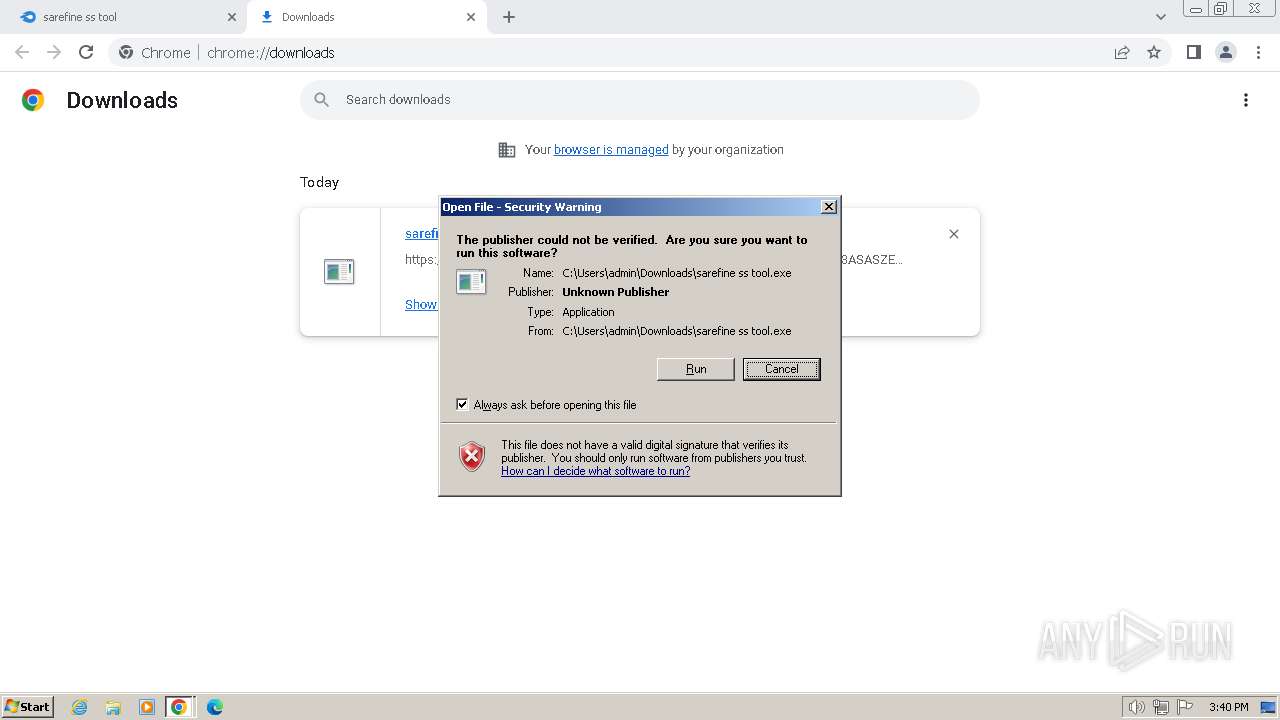Click the 'Unknown Publisher' text

(x=616, y=292)
